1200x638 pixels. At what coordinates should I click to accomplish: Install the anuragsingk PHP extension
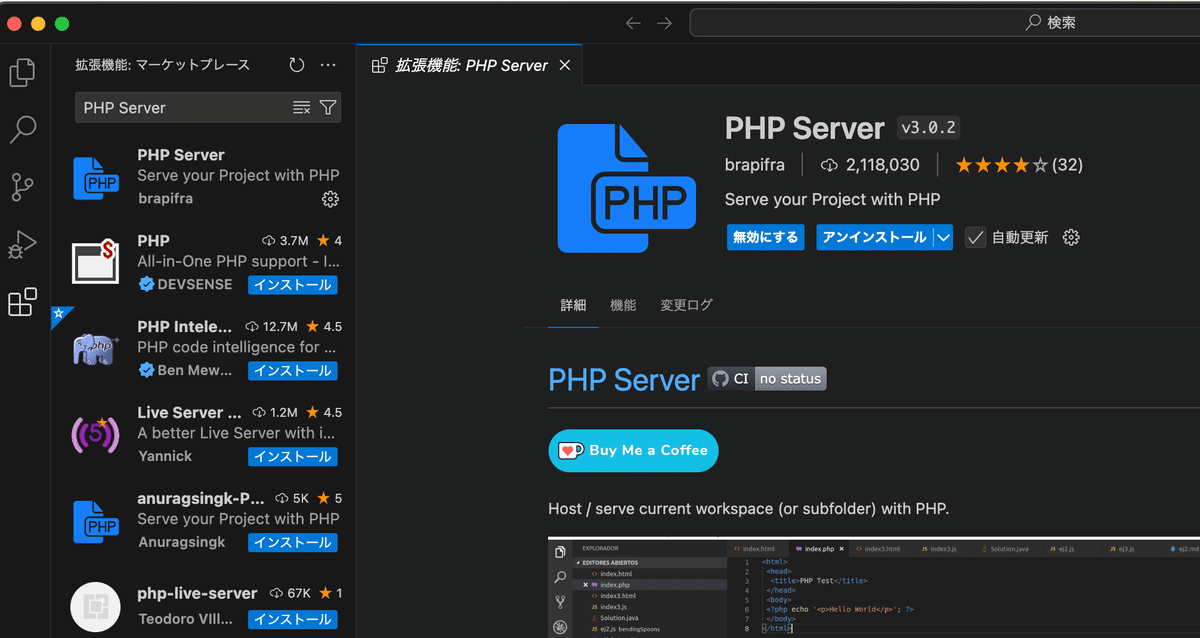292,543
